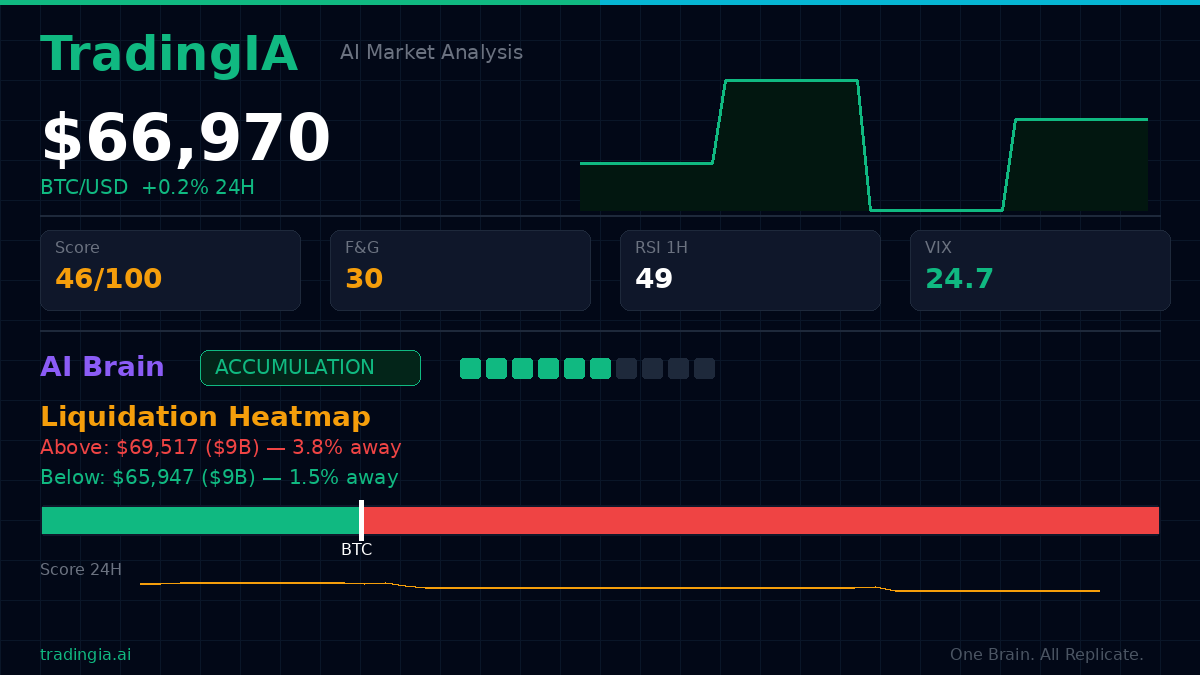Open the VIX 24.7 card

[x=1040, y=270]
